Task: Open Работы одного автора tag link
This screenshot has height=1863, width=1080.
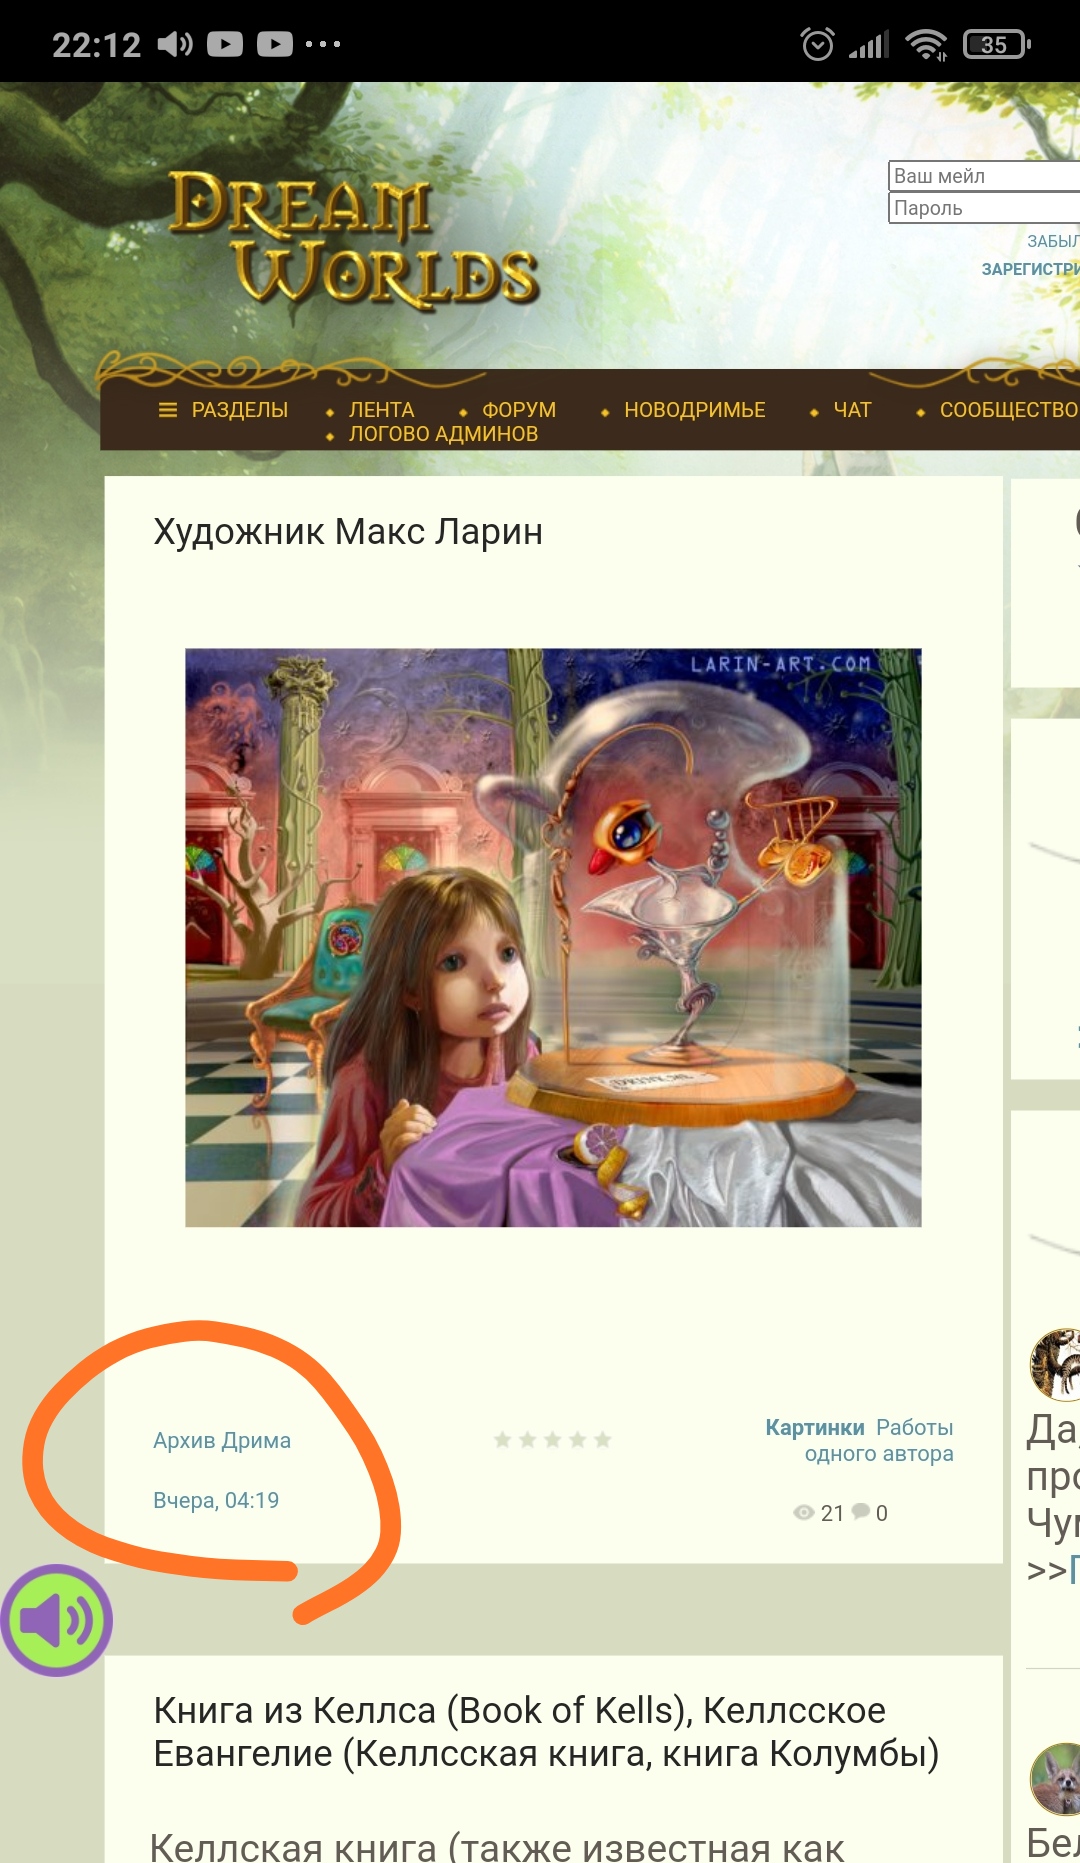Action: tap(880, 1440)
